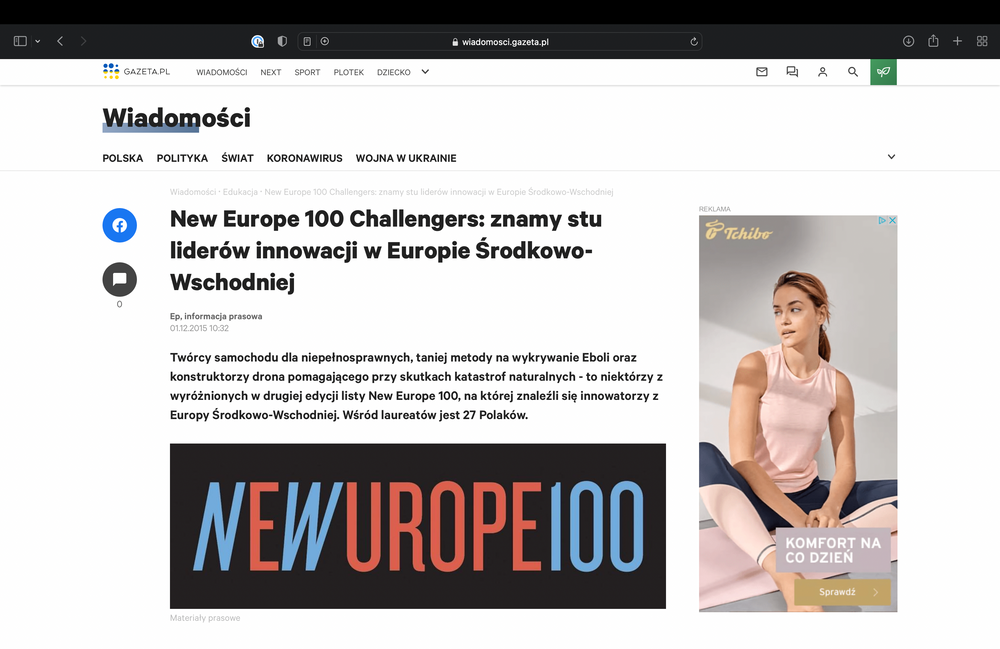Share this page
This screenshot has height=649, width=1000.
coord(933,41)
